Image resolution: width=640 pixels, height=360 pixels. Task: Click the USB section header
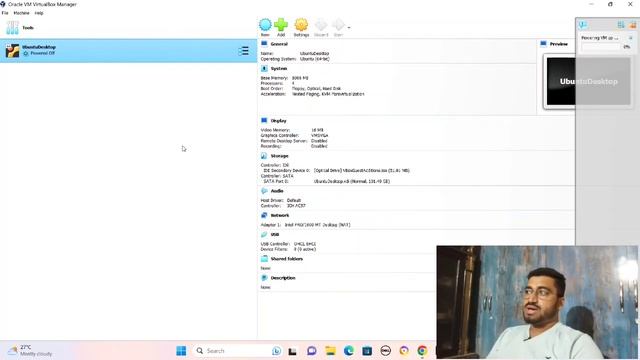275,235
